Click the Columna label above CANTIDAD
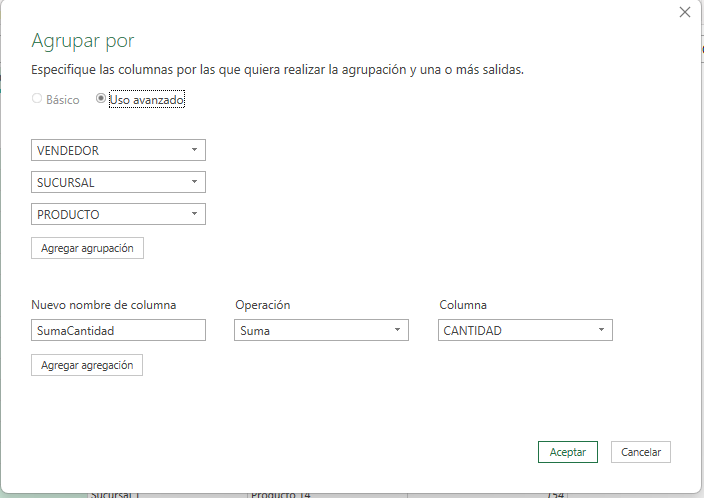 pyautogui.click(x=464, y=305)
